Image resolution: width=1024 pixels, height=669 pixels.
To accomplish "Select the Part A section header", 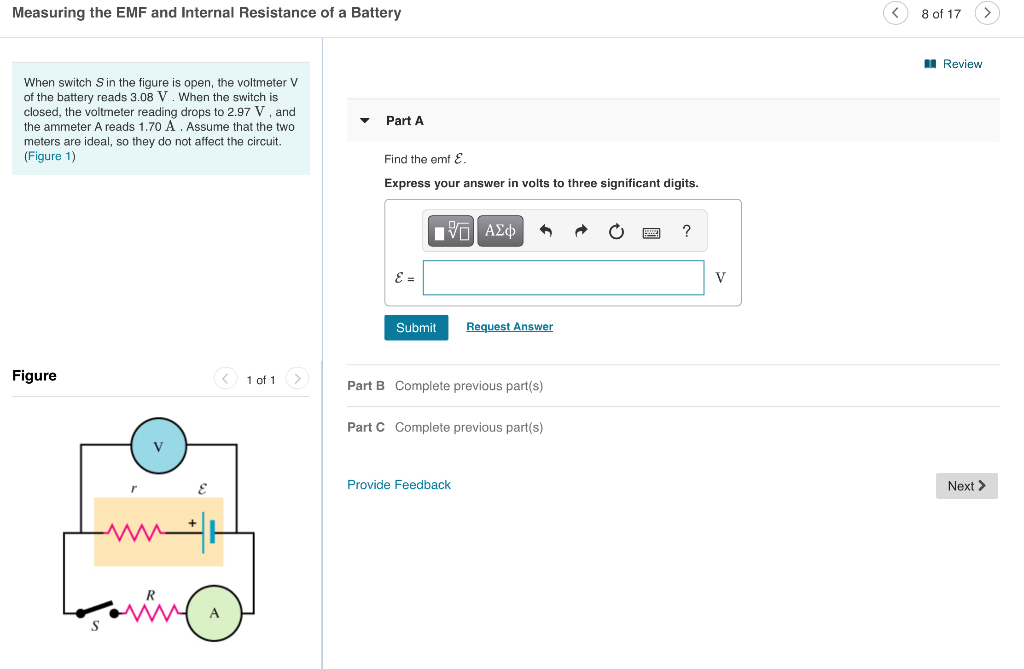I will 406,119.
